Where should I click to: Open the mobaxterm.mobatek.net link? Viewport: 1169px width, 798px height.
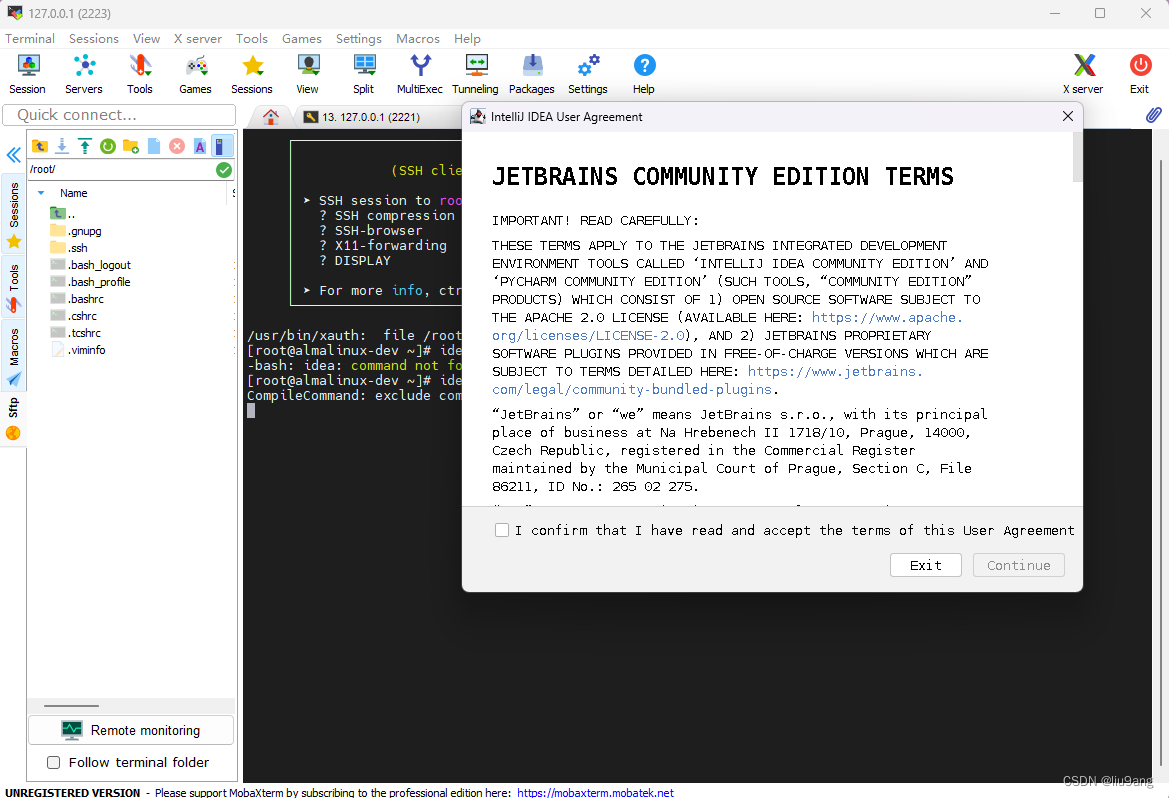point(595,792)
